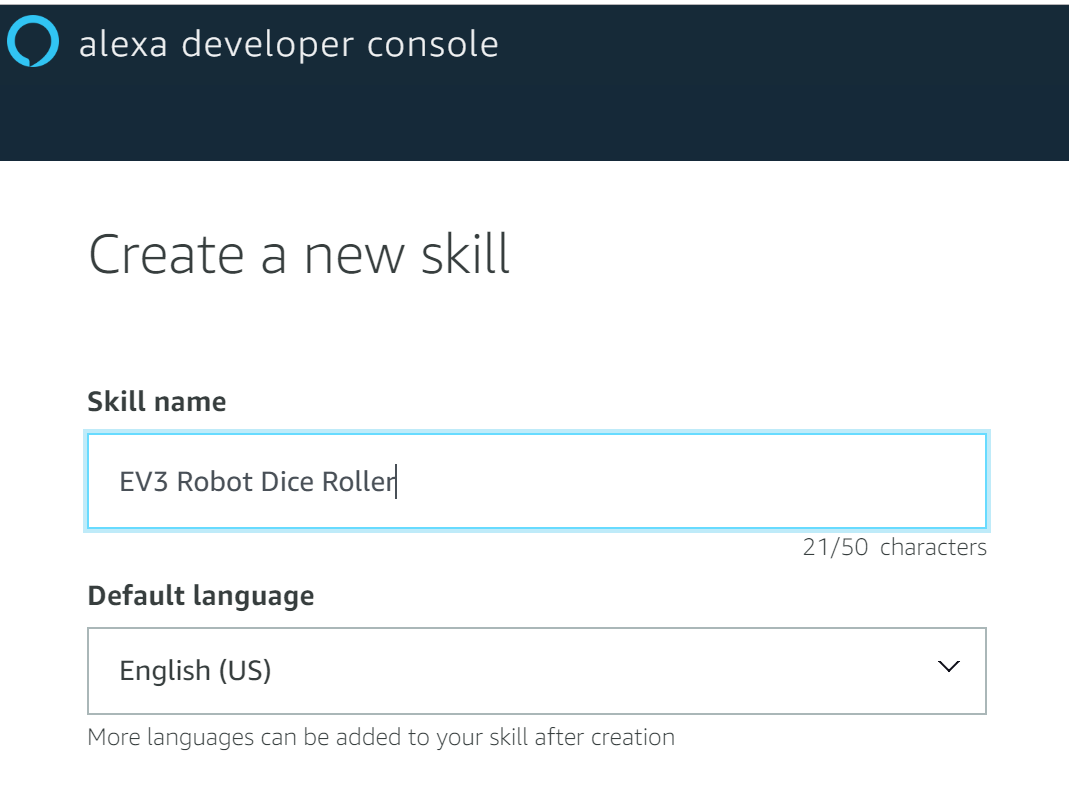Open the alexa developer console home link
Screen dimensions: 1069x797
pyautogui.click(x=288, y=44)
